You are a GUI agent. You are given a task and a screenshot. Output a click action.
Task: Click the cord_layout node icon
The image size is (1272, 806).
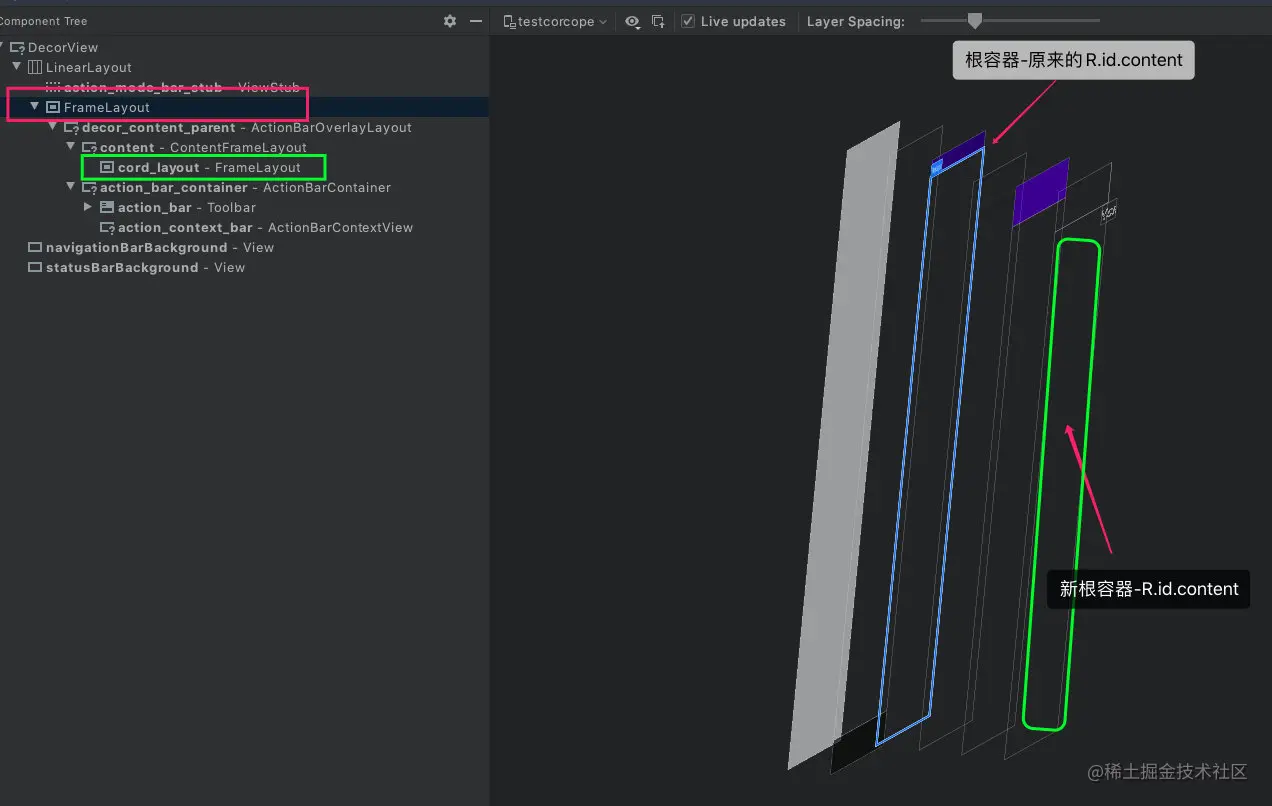(107, 167)
